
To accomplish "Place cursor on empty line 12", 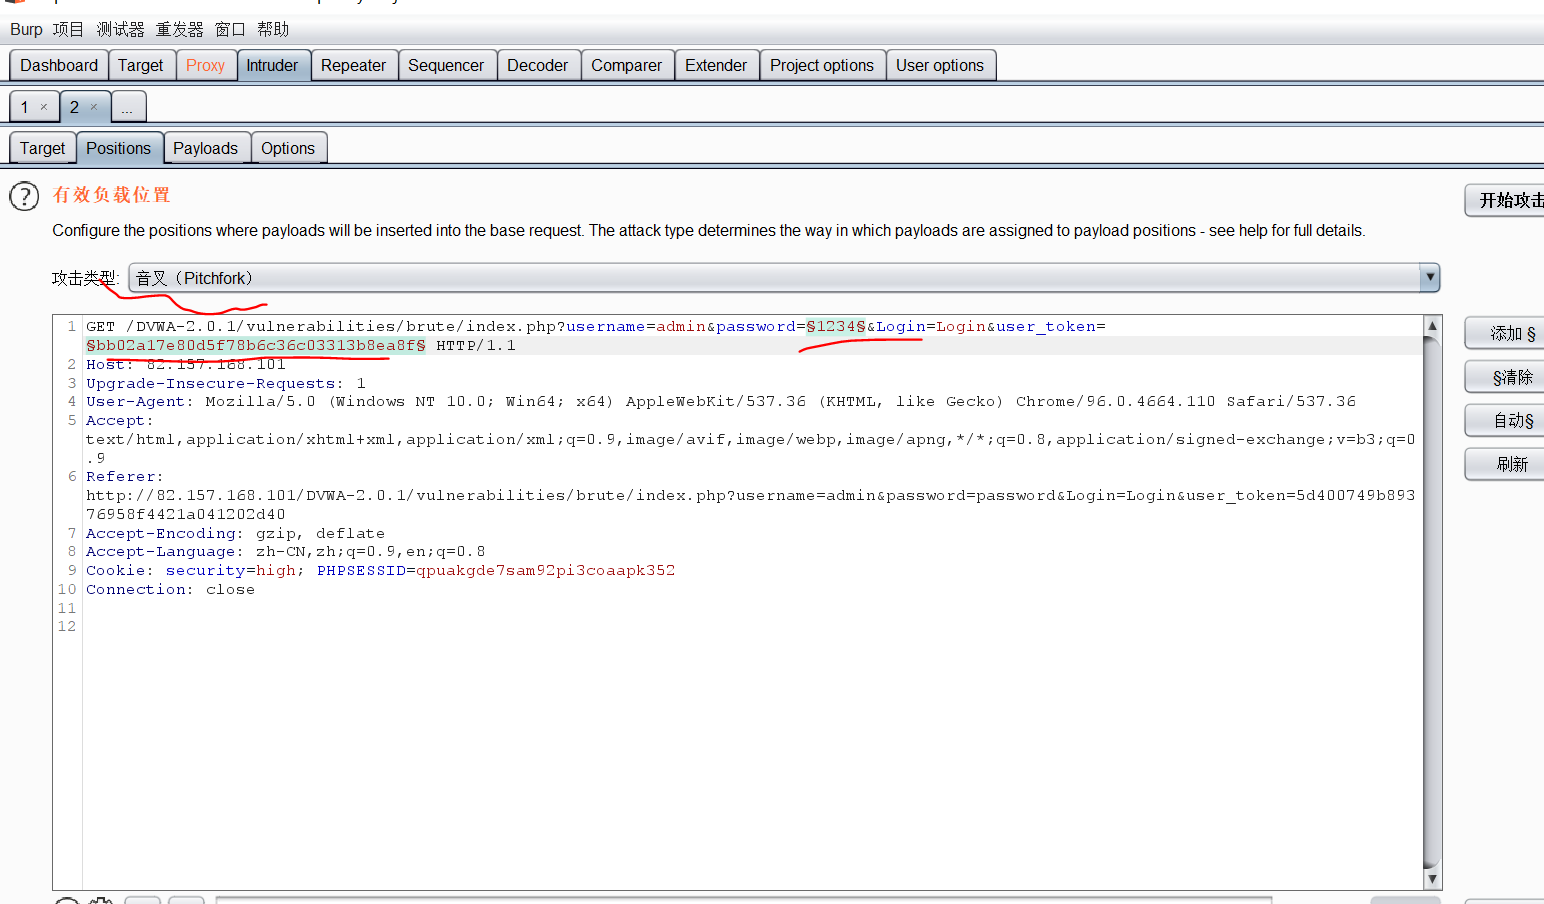I will (750, 626).
